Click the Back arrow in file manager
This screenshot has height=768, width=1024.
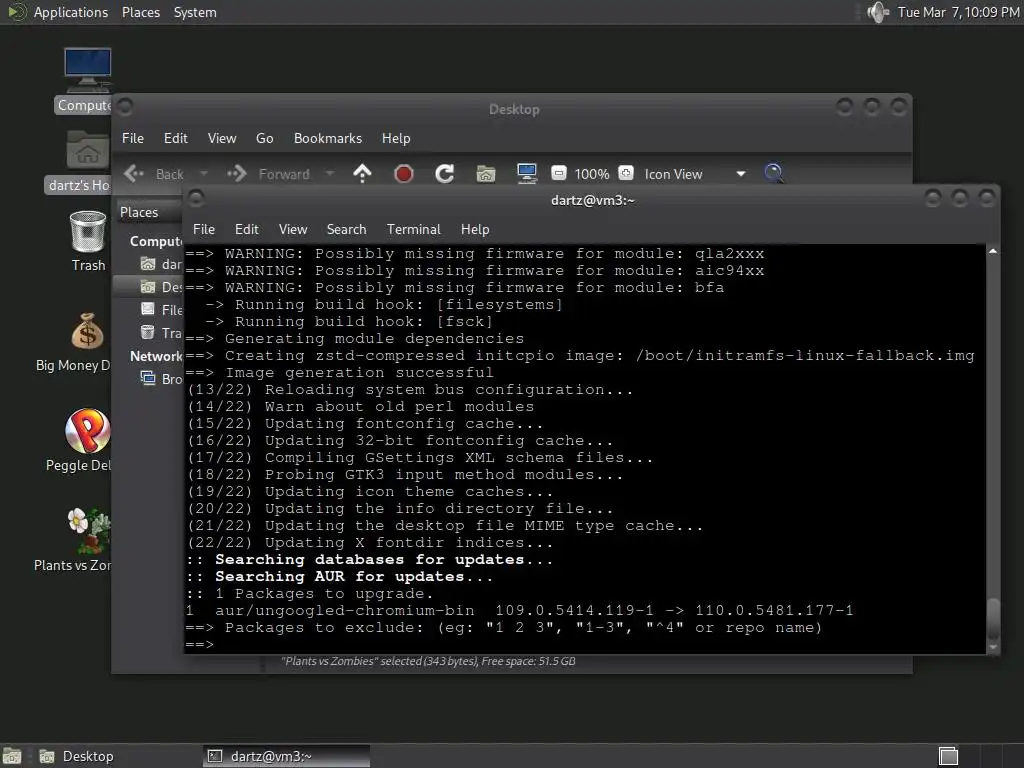coord(135,174)
